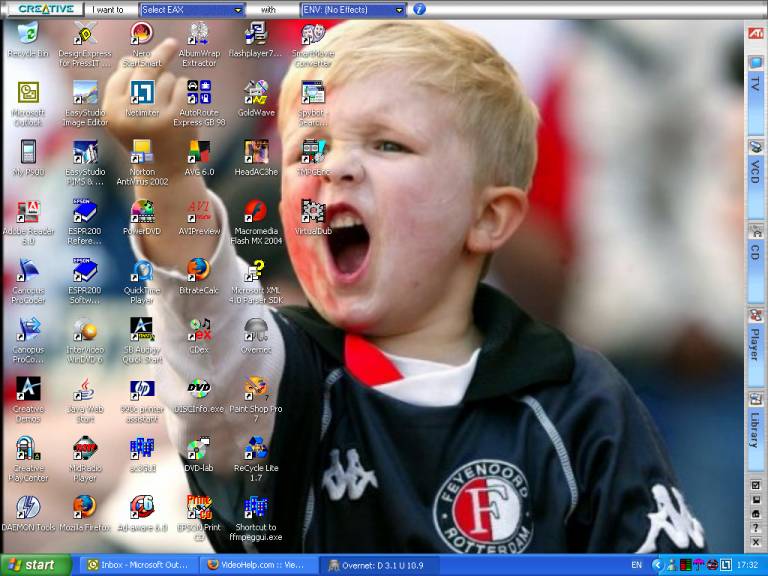Click the EN language indicator
Screen dimensions: 768x576
pyautogui.click(x=636, y=565)
